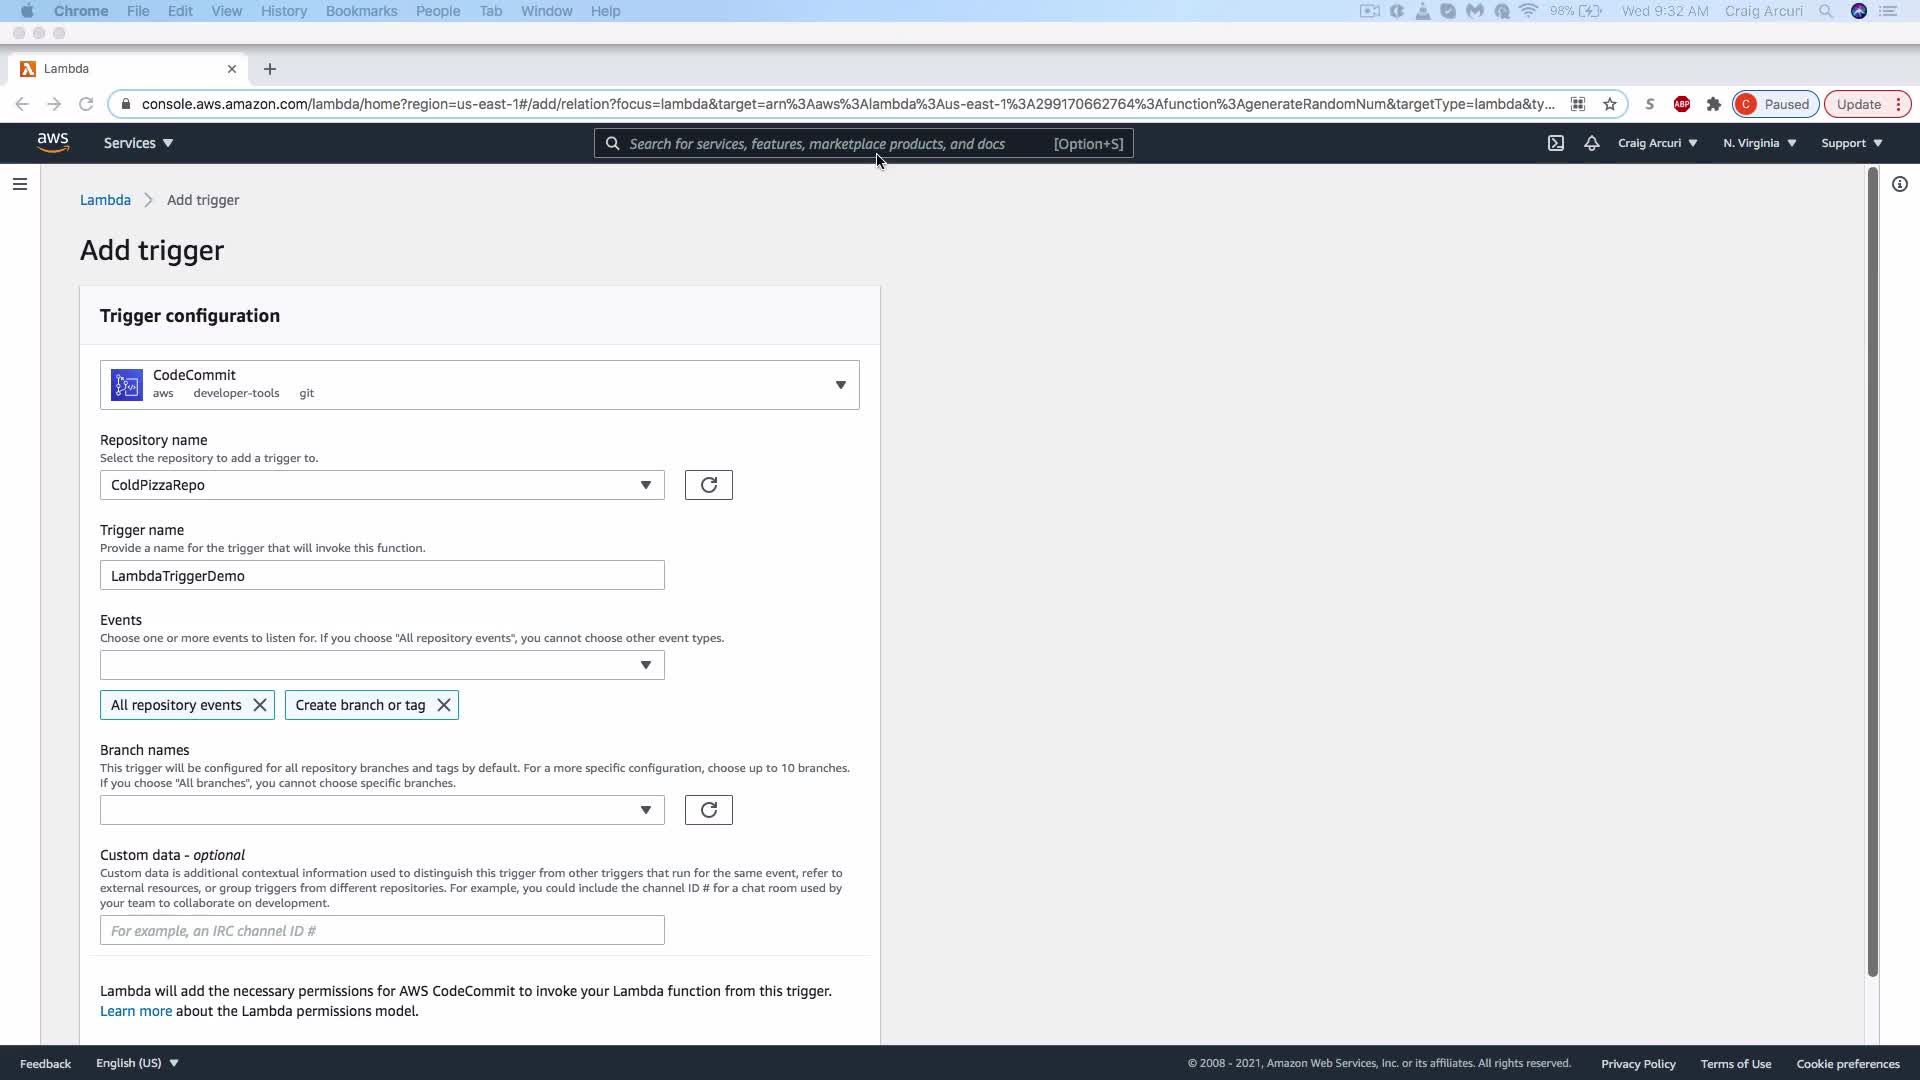Screen dimensions: 1920x1080
Task: Focus the Custom data input field
Action: click(x=382, y=930)
